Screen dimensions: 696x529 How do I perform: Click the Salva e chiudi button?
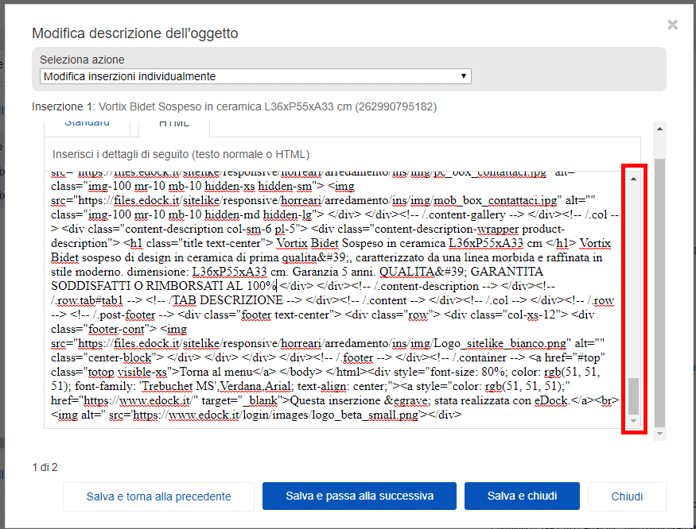pos(521,496)
